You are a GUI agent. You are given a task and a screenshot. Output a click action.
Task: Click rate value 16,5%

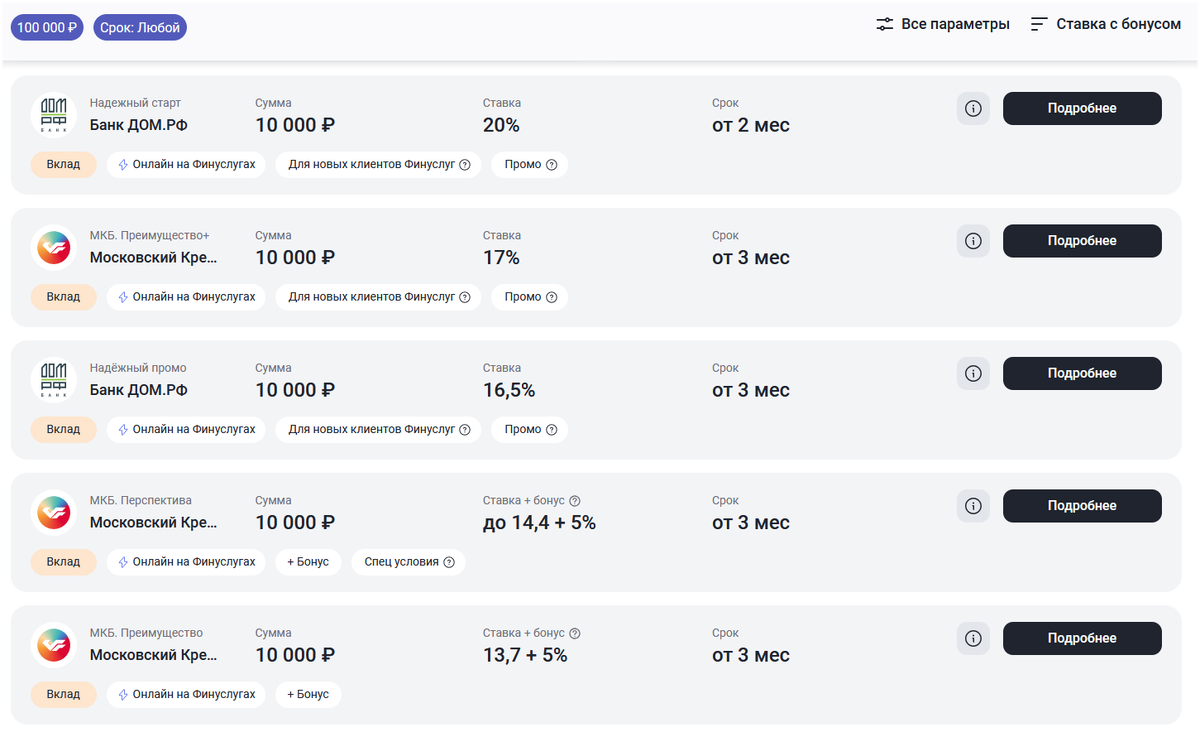click(x=509, y=391)
